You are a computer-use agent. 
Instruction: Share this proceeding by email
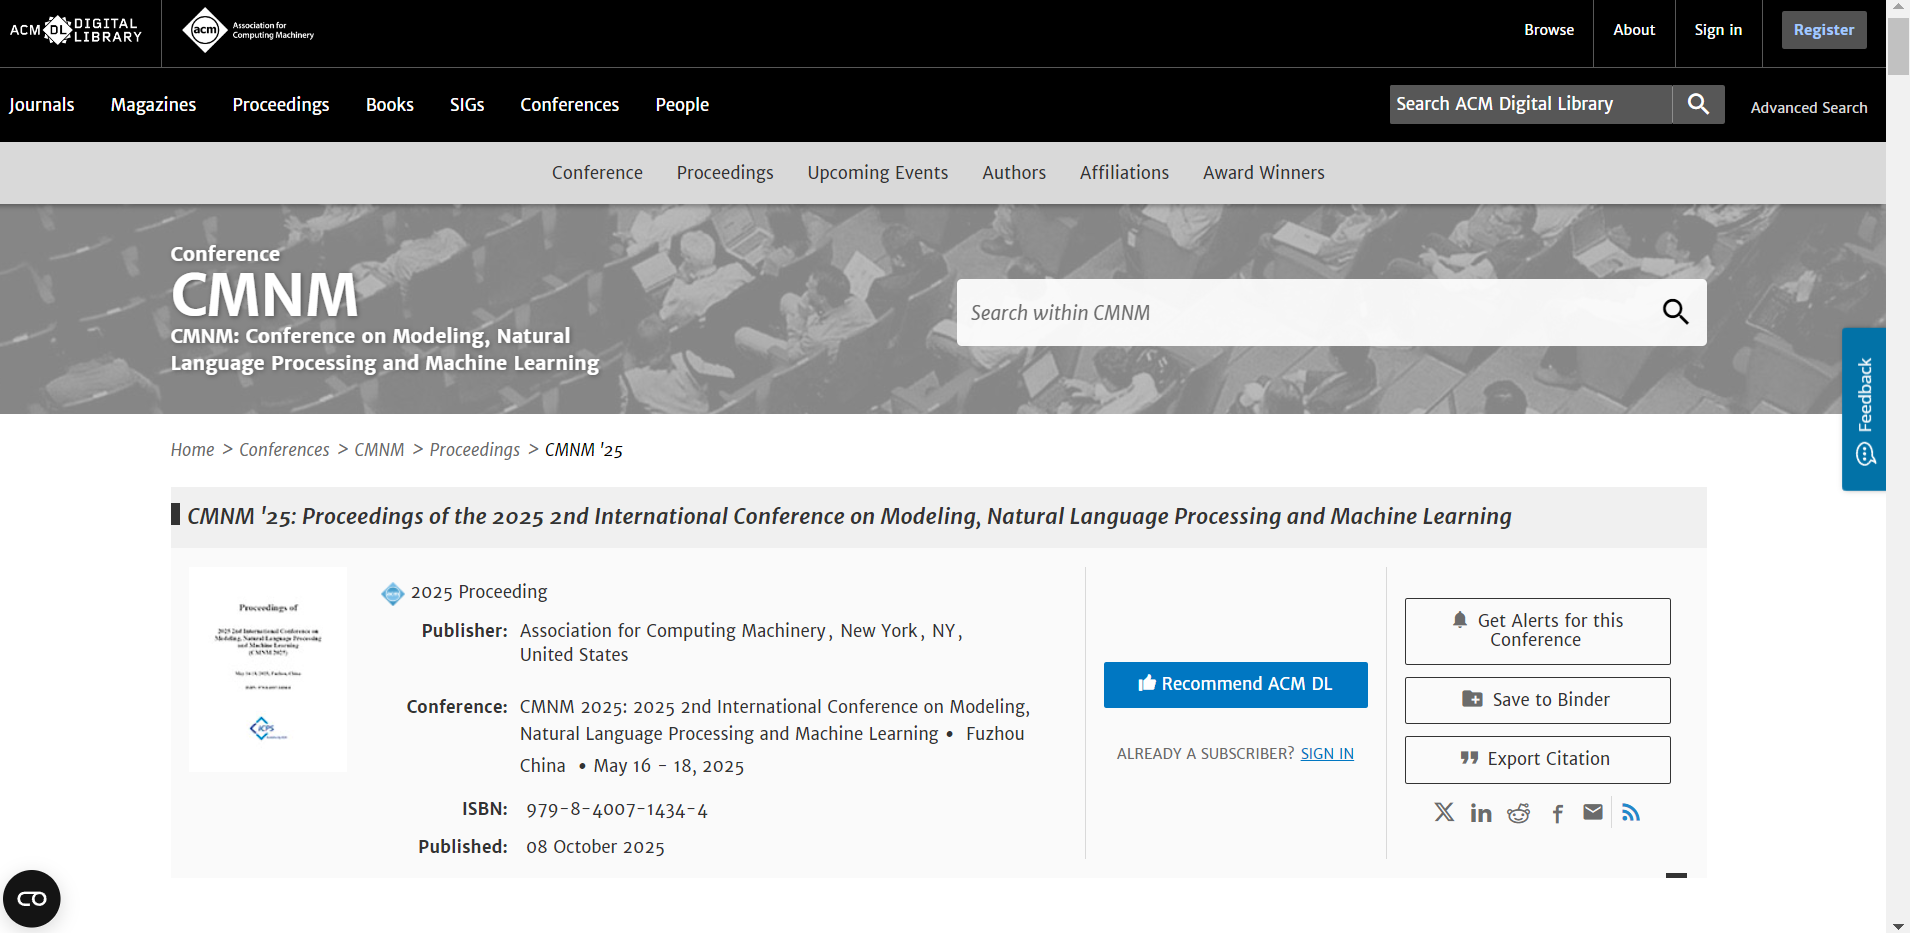[1593, 812]
